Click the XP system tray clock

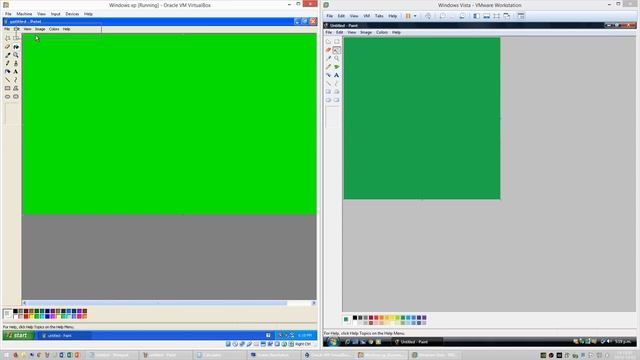305,335
